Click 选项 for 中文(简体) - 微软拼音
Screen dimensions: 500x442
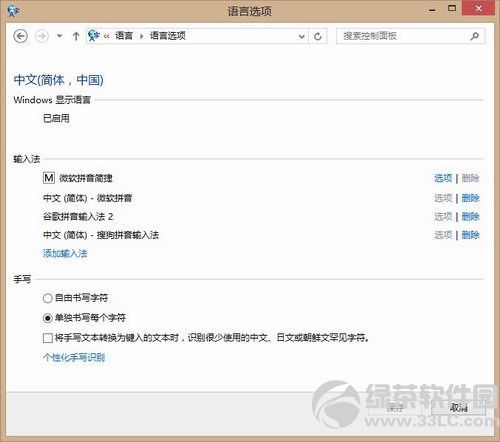(443, 198)
